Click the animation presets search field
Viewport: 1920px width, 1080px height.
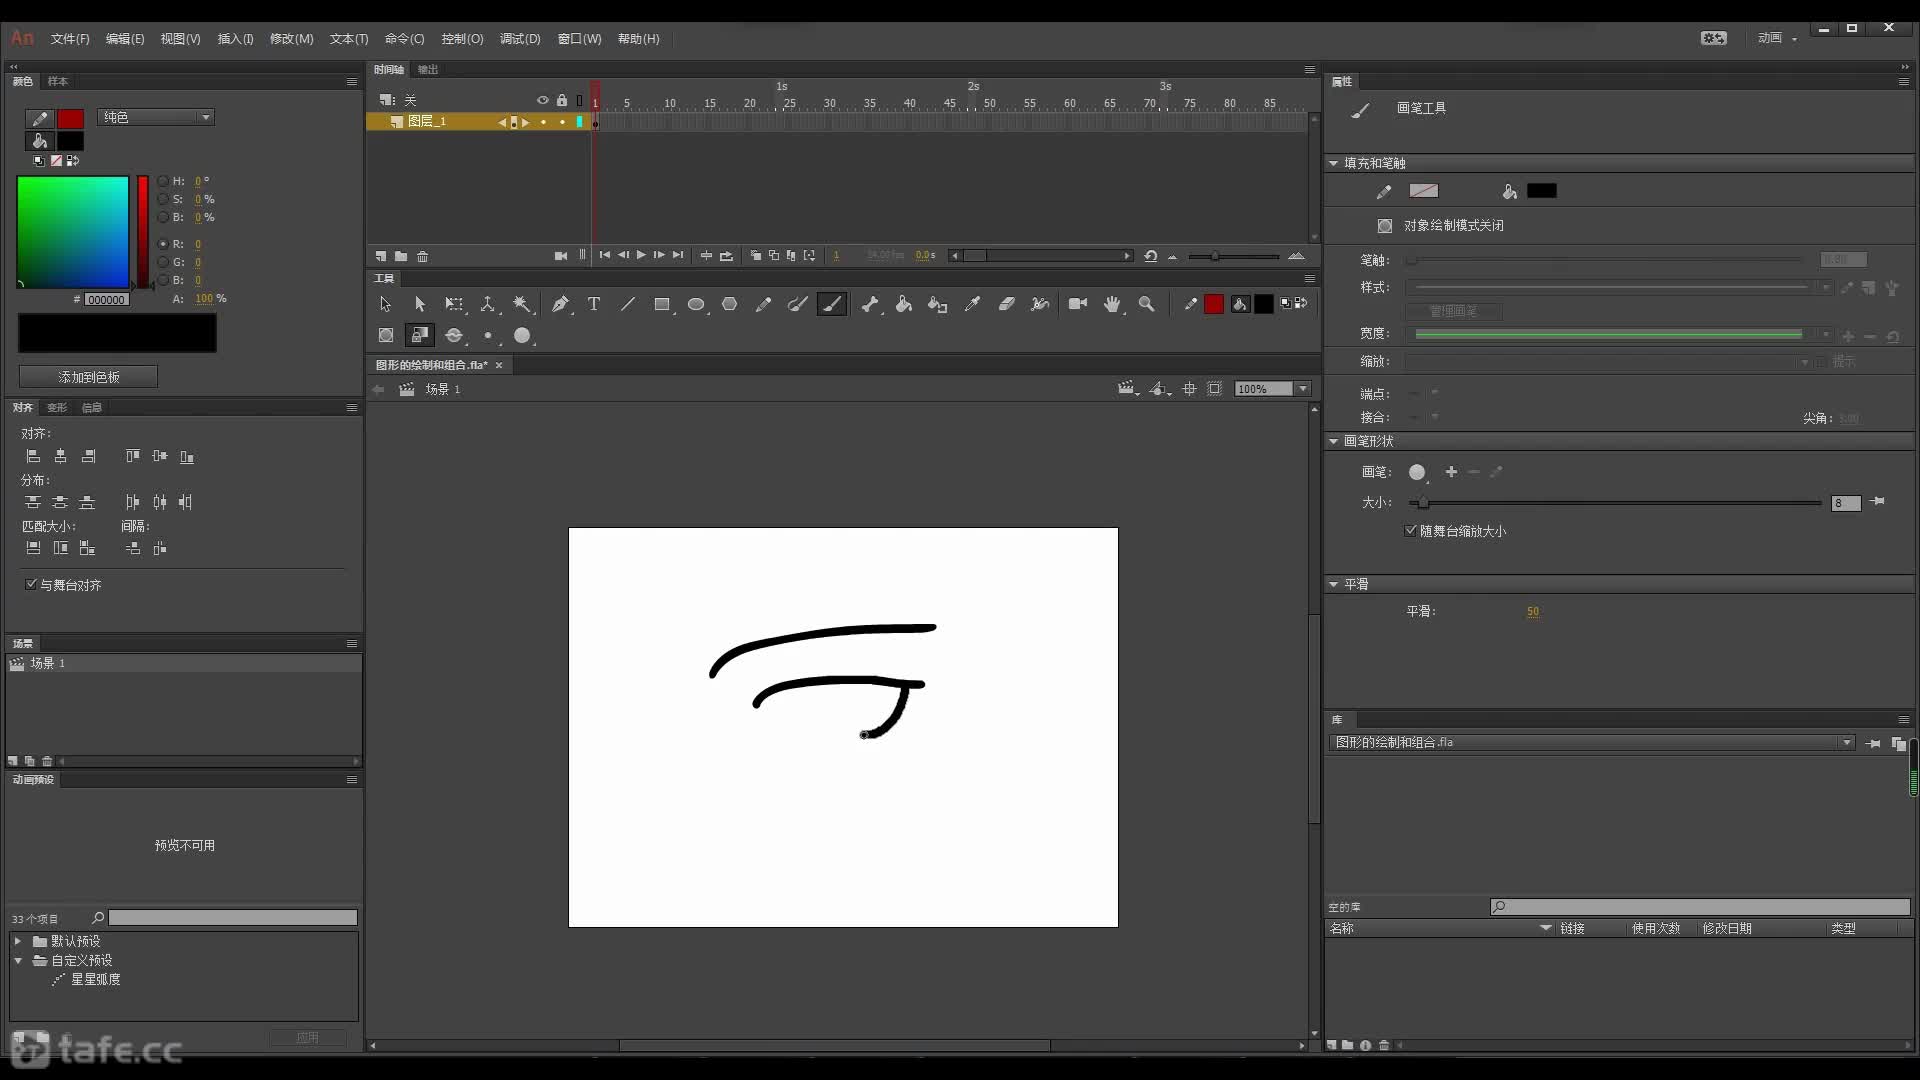(x=232, y=917)
